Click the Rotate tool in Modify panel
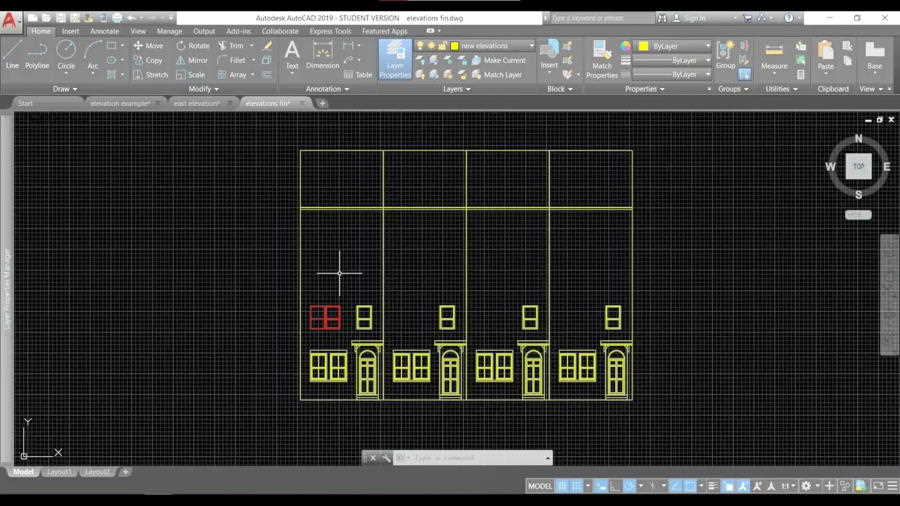The image size is (900, 506). tap(193, 46)
